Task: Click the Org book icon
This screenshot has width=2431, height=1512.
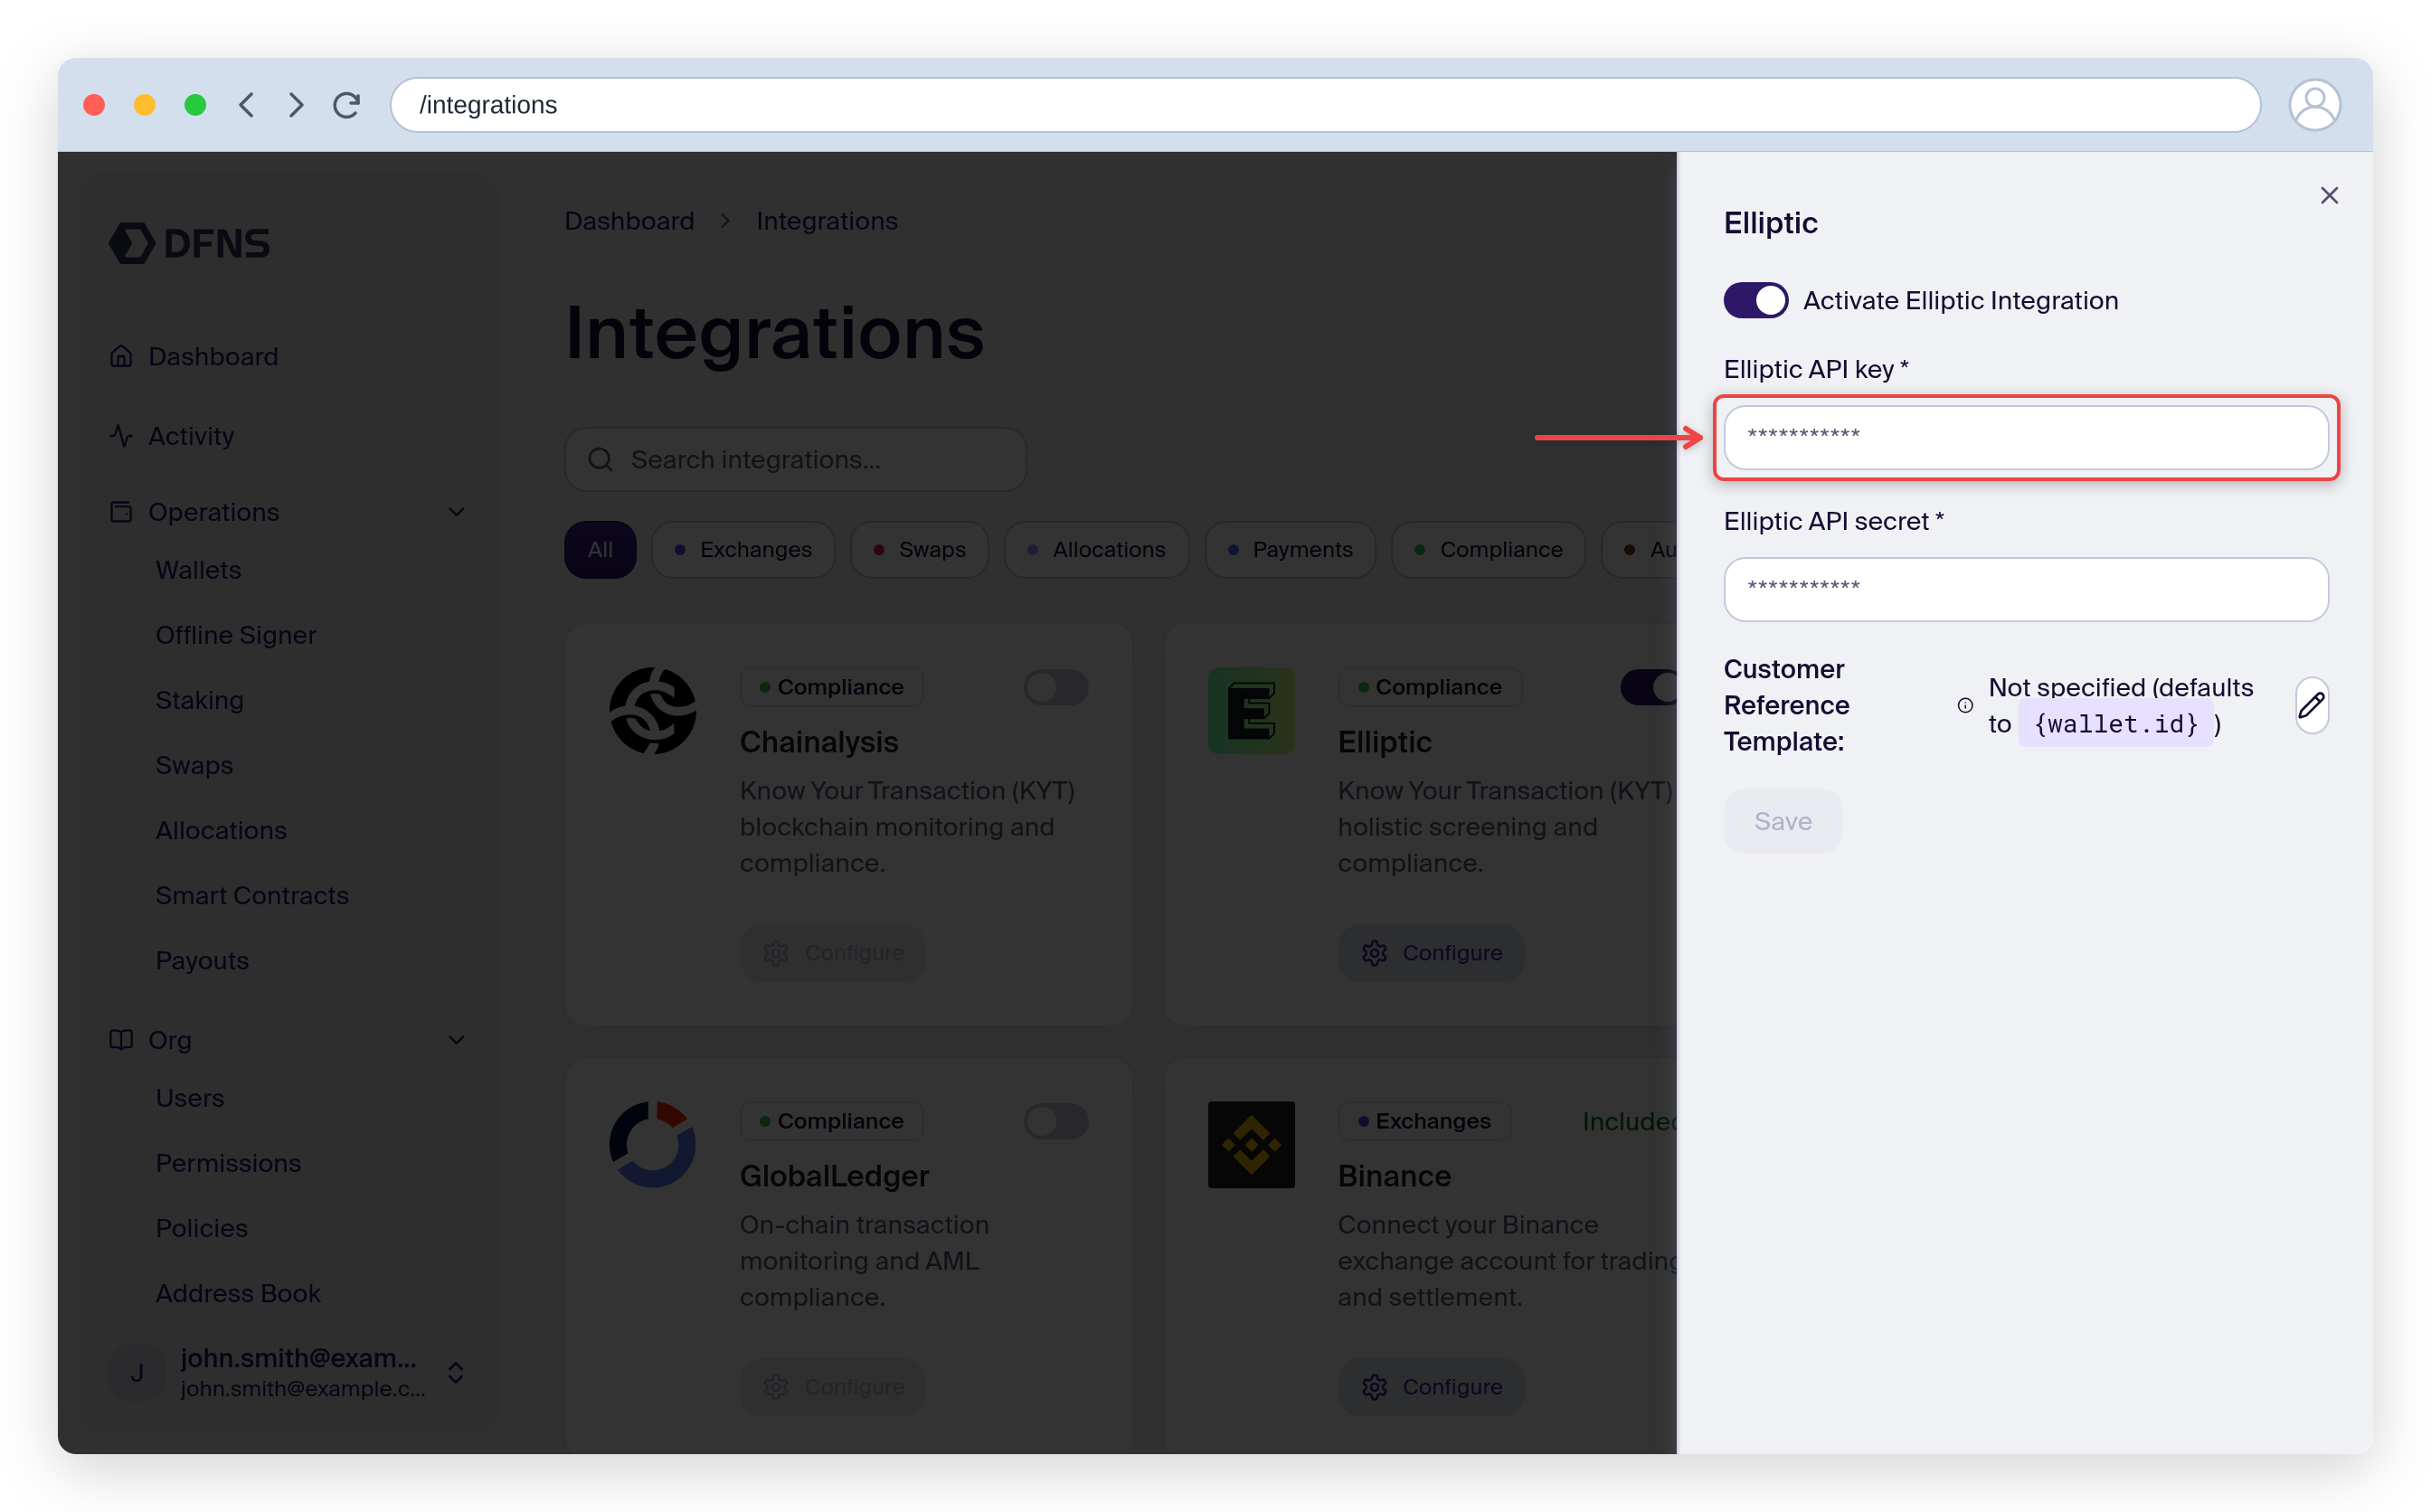Action: 121,1040
